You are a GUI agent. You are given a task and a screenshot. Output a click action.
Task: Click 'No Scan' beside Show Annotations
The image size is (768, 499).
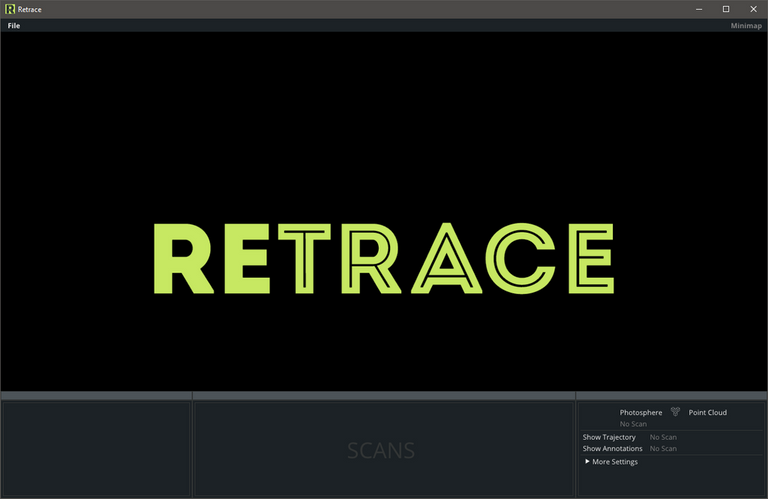663,448
